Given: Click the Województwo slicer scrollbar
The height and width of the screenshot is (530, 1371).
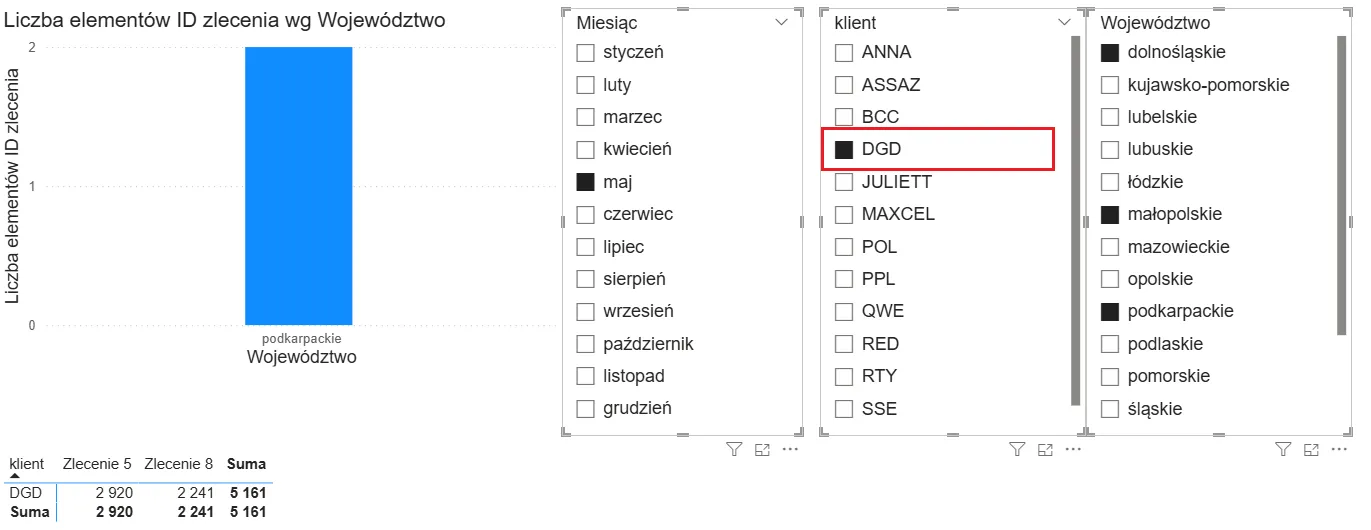Looking at the screenshot, I should pos(1342,185).
